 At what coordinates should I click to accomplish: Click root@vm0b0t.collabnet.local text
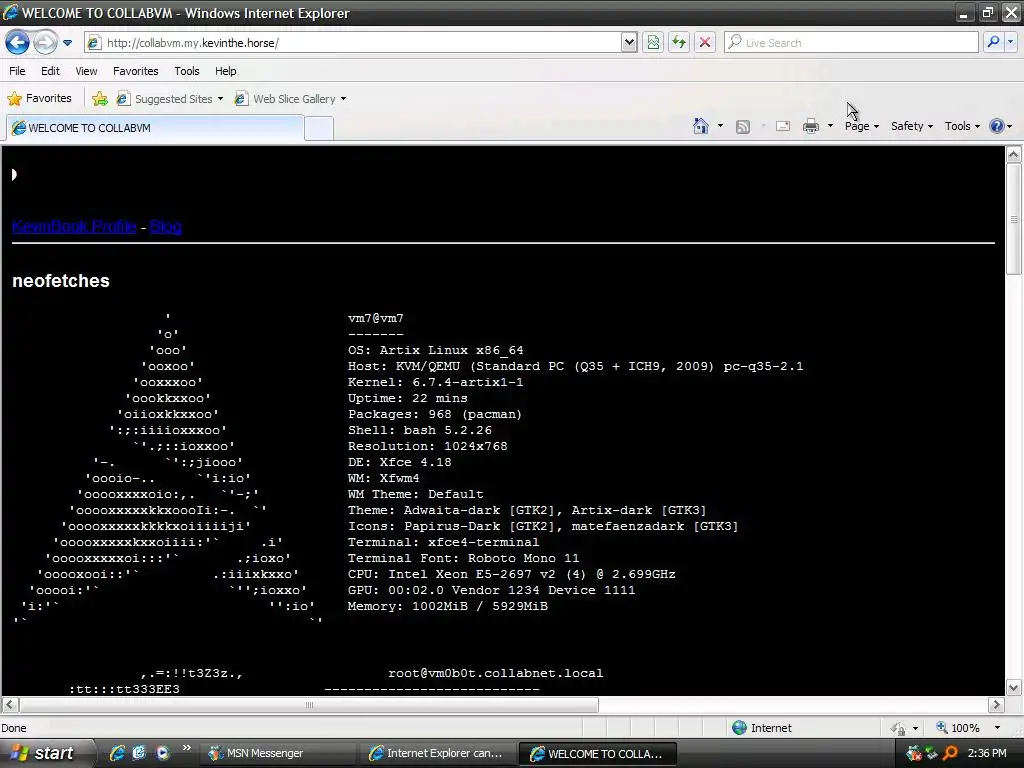tap(496, 673)
